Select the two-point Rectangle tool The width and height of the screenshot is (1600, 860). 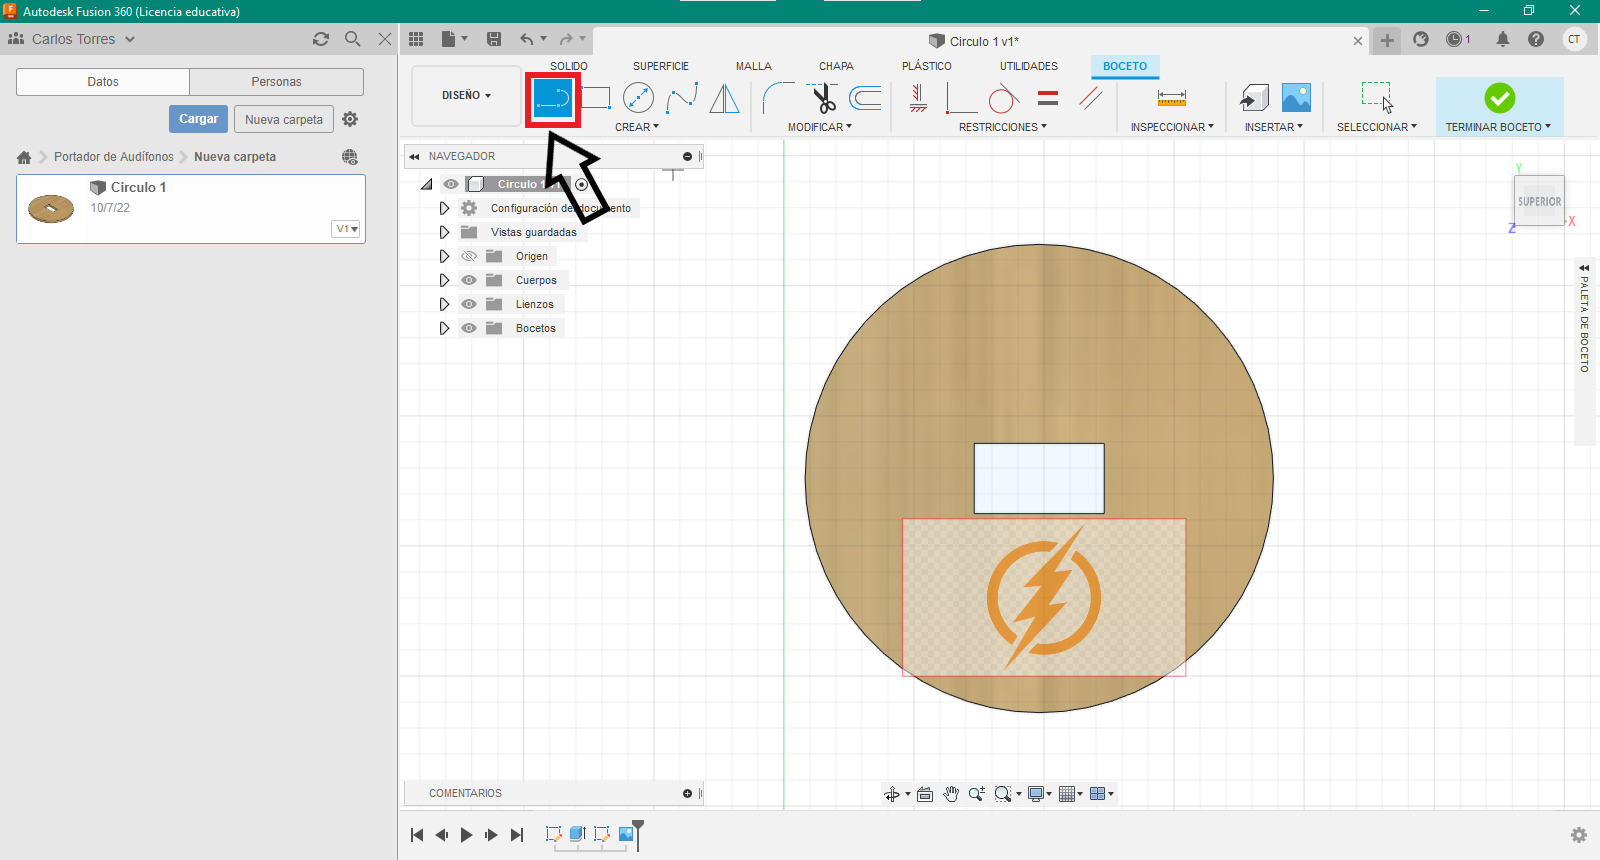596,98
